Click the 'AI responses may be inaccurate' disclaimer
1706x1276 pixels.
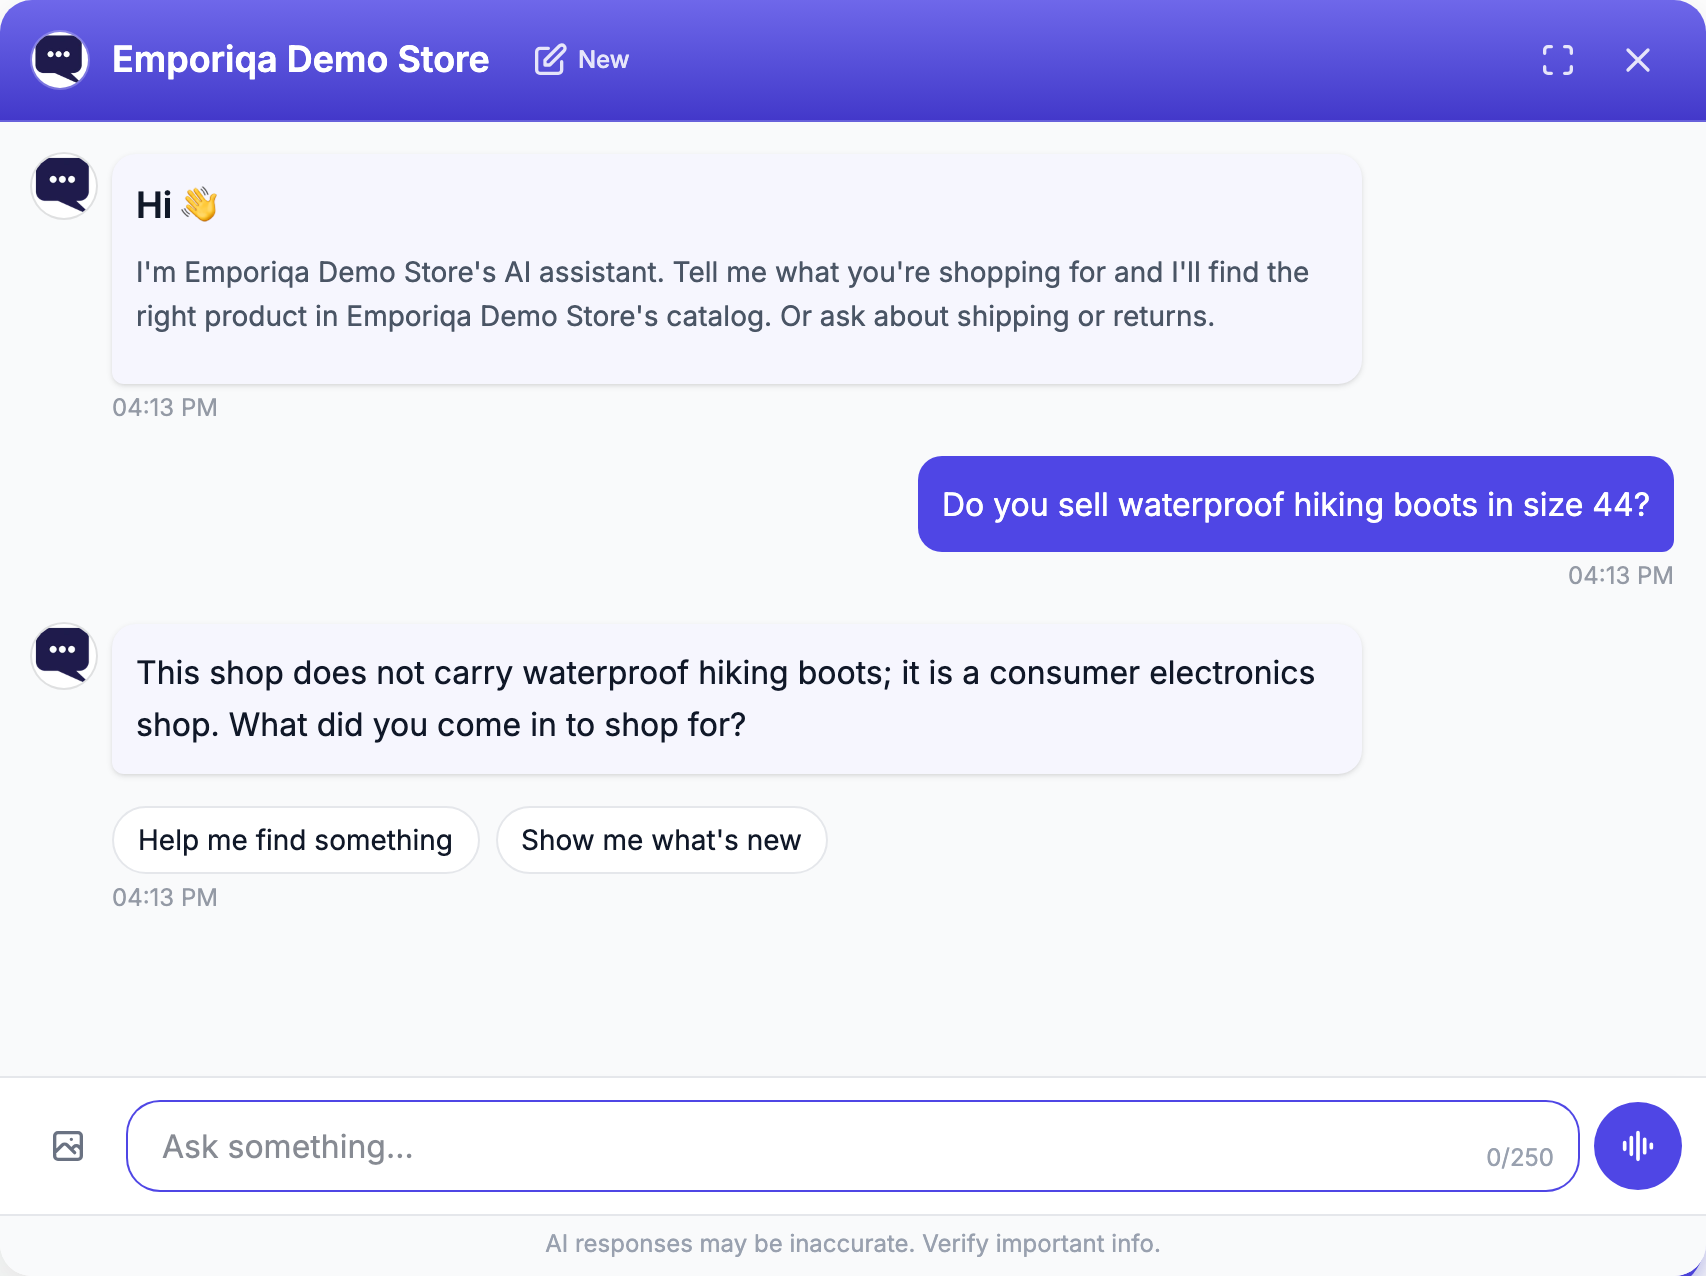click(x=852, y=1243)
